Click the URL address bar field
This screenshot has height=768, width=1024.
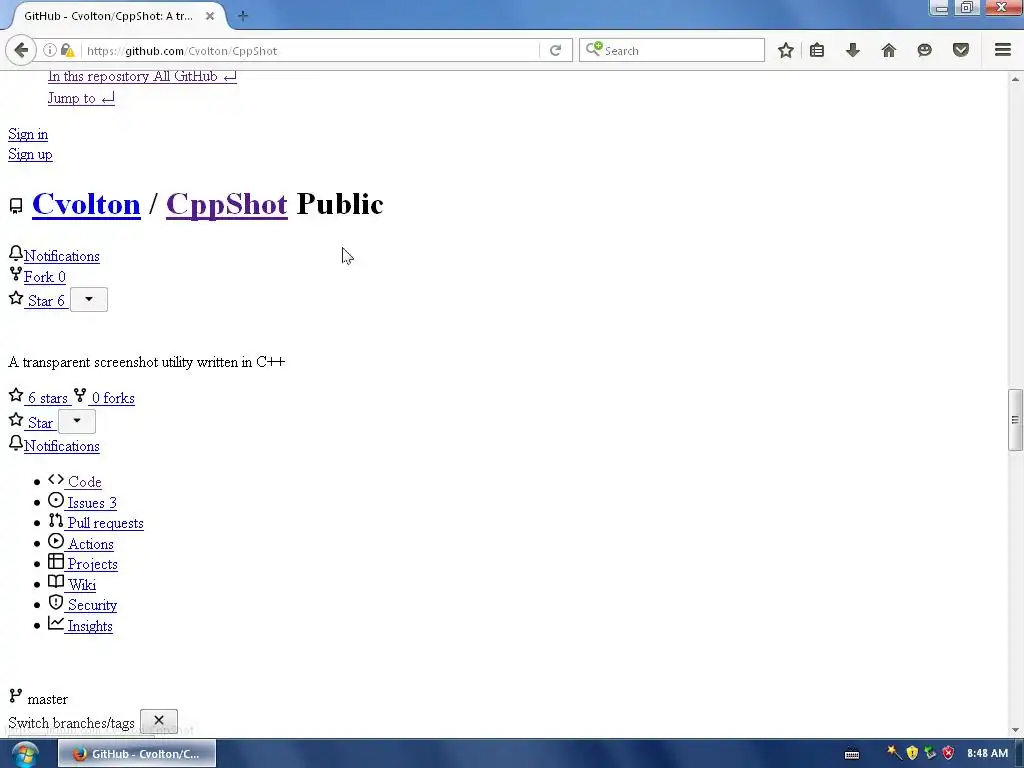(312, 50)
